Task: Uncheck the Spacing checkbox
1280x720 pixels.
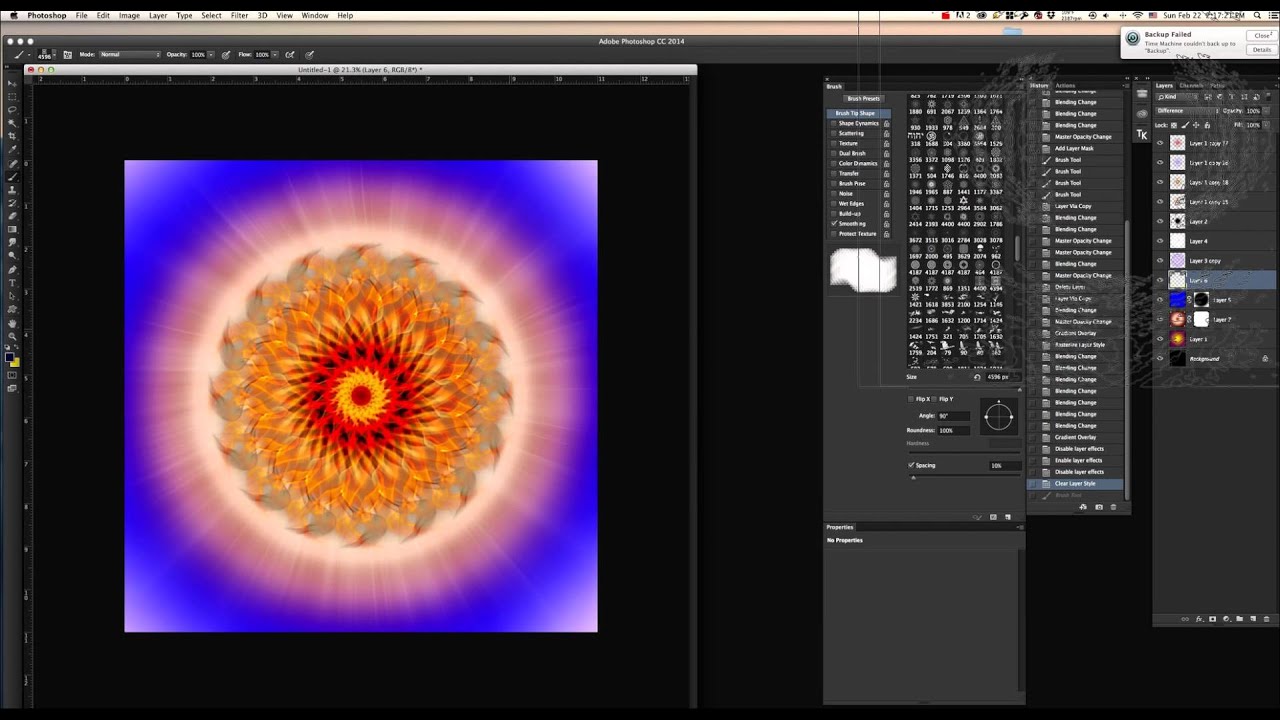Action: (911, 465)
